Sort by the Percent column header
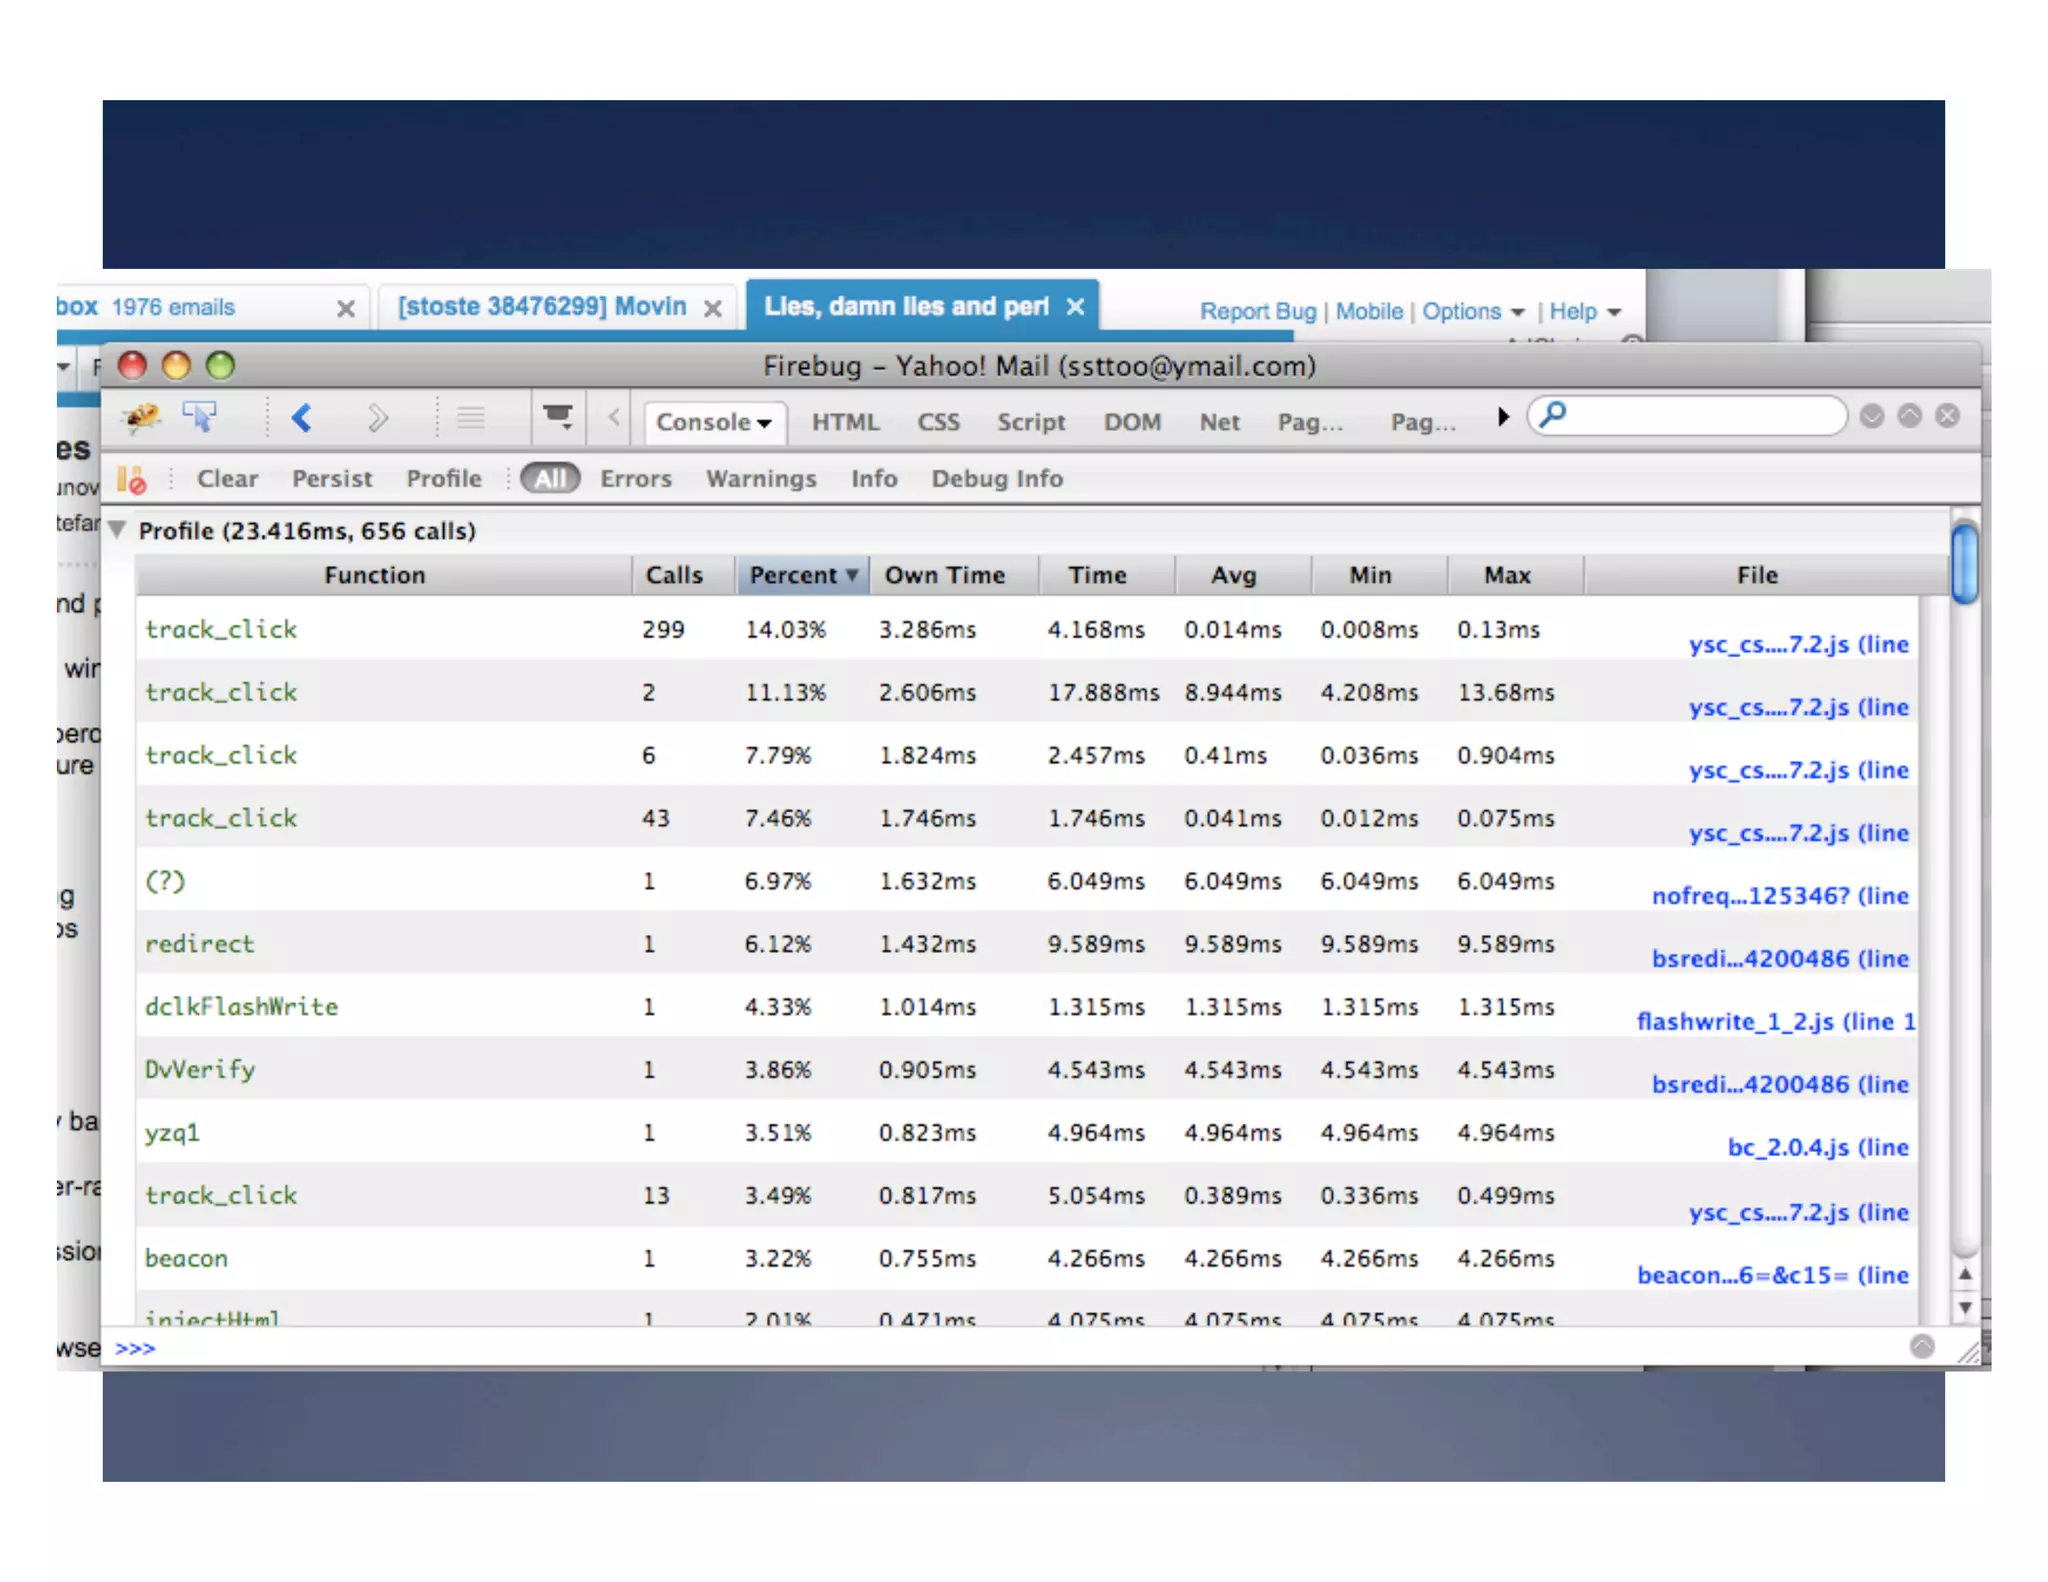2048x1582 pixels. click(802, 575)
